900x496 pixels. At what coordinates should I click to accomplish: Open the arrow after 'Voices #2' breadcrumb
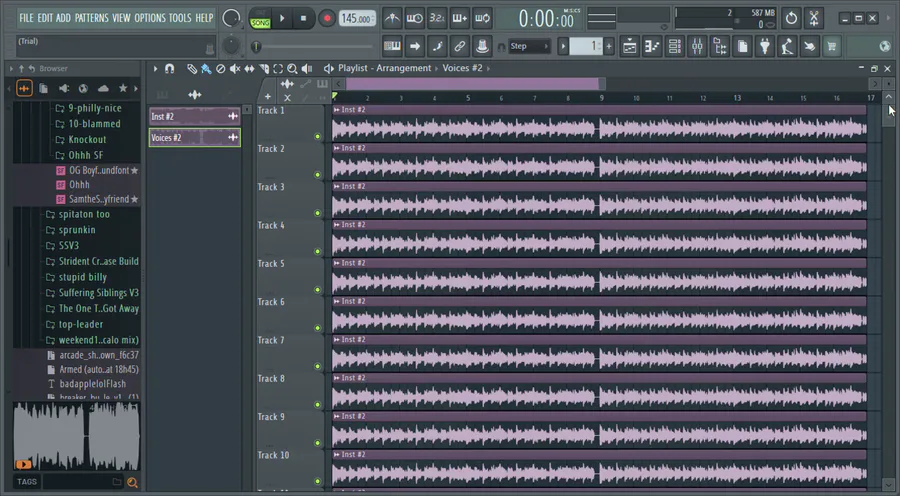point(488,68)
